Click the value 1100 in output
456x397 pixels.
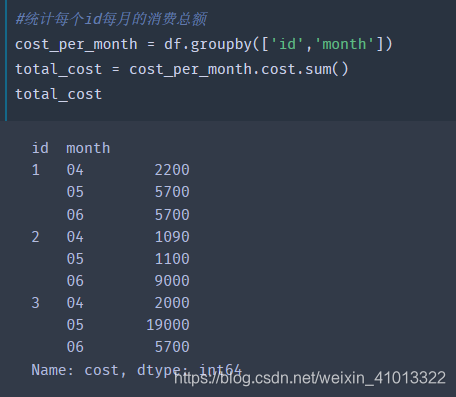172,259
